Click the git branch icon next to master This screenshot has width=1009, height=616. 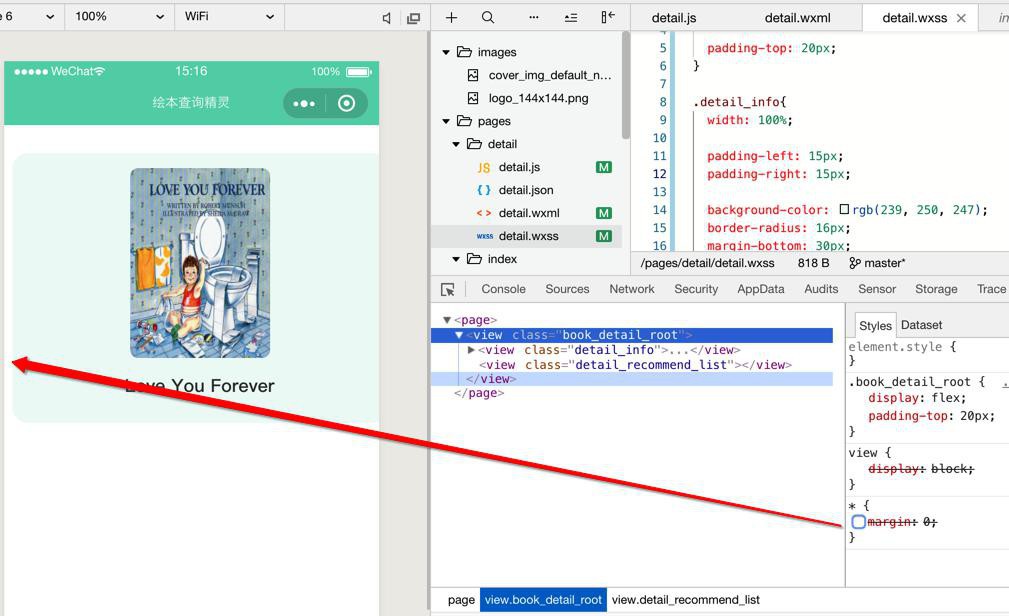point(855,263)
